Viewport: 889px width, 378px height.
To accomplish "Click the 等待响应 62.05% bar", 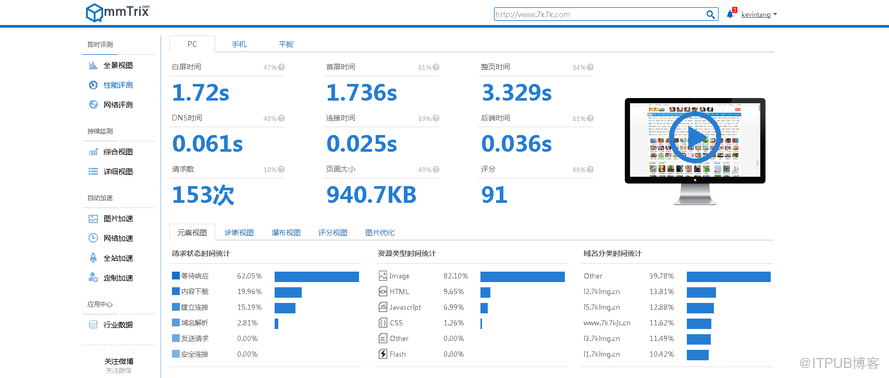I will 317,277.
